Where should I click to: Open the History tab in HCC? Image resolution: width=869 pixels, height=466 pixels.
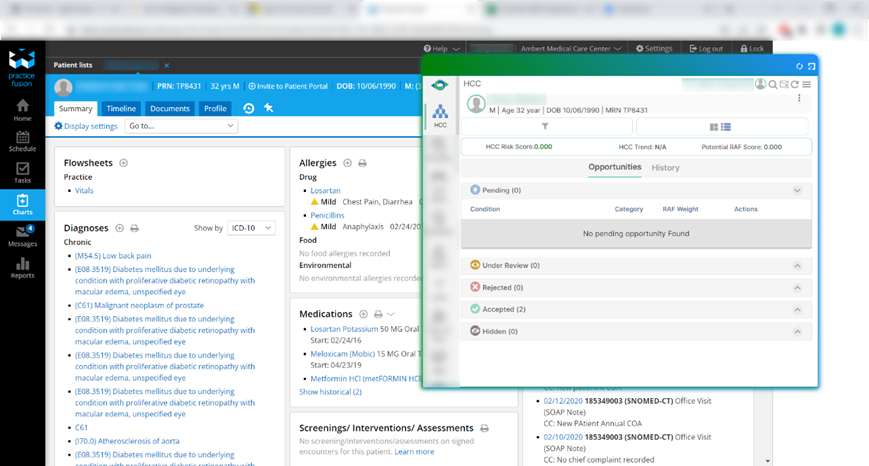click(665, 168)
